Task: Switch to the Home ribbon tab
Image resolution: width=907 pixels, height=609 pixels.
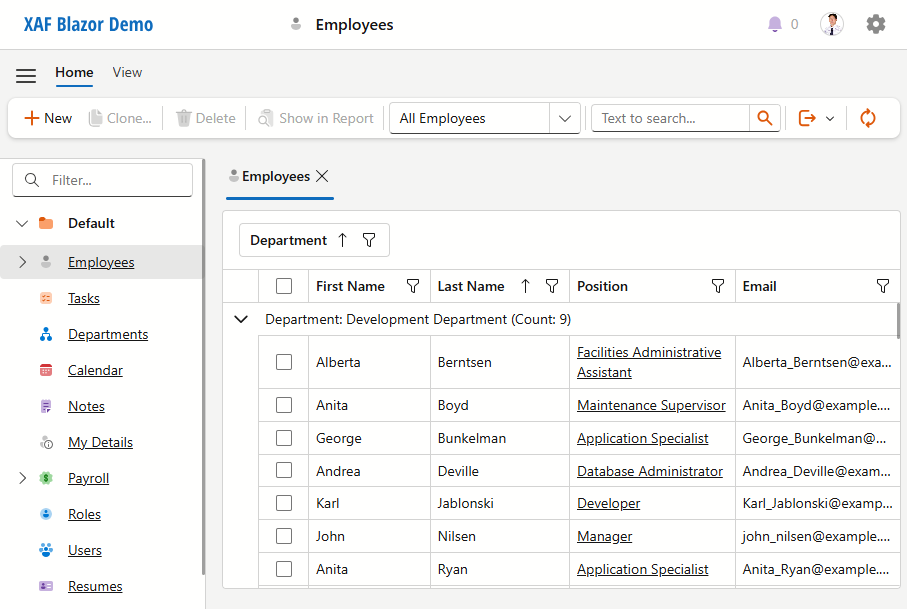Action: point(74,72)
